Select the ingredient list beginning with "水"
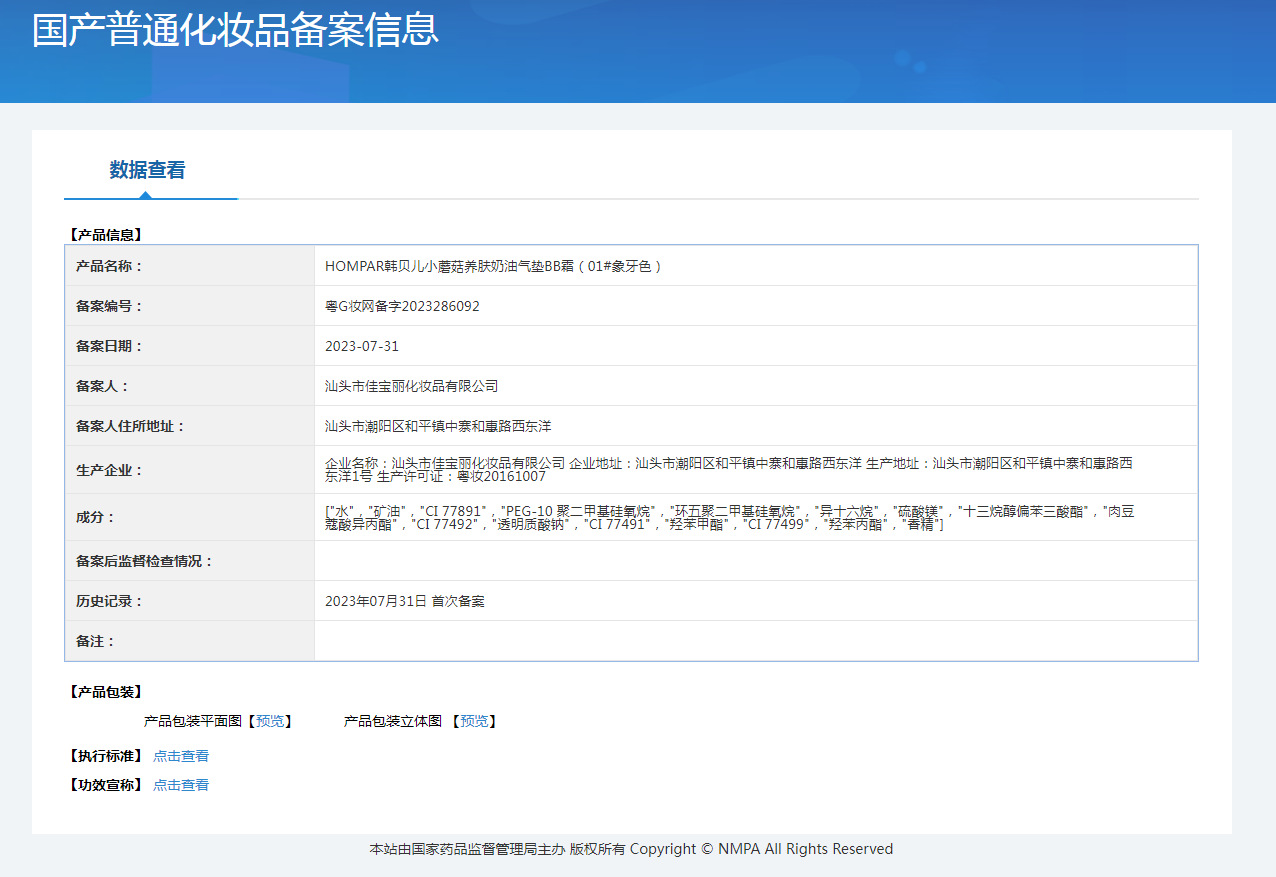The image size is (1276, 877). tap(730, 517)
